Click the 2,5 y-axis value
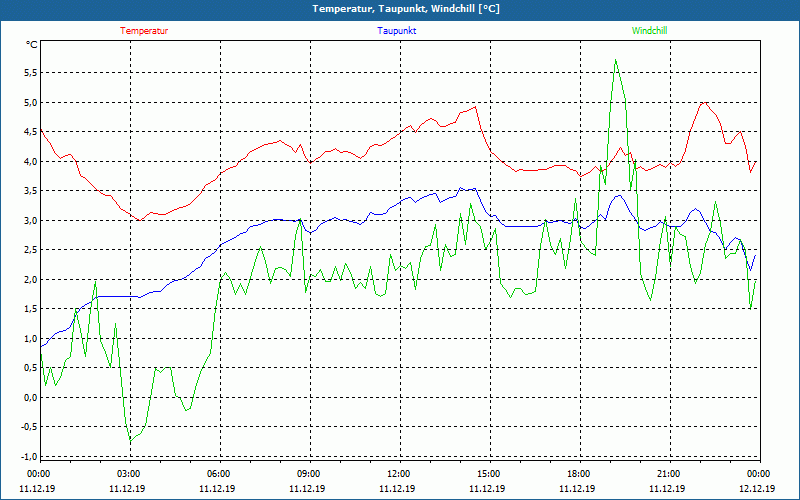Viewport: 800px width, 500px height. (x=31, y=250)
